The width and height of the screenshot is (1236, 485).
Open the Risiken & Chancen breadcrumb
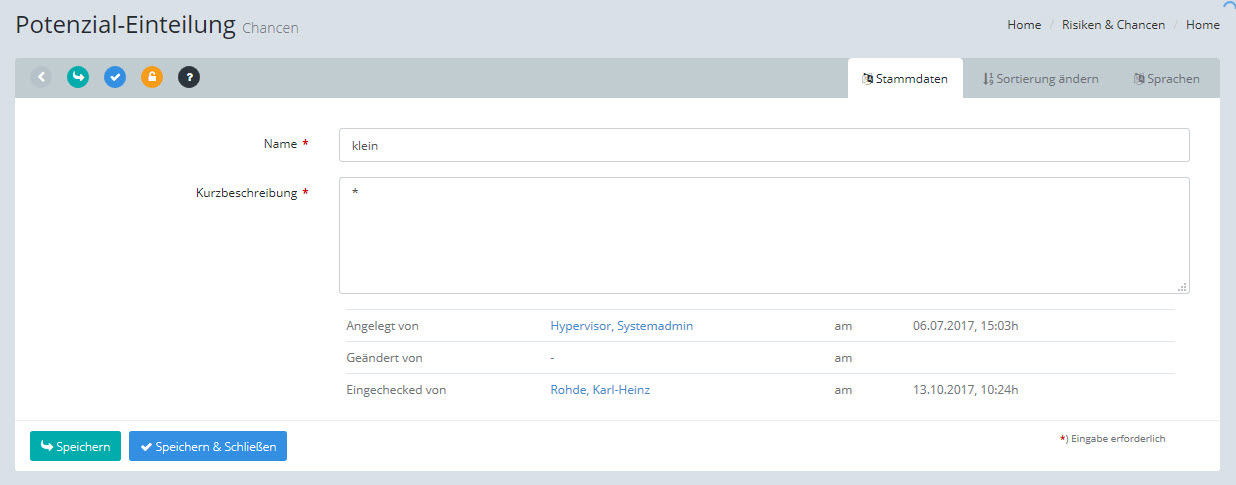[1114, 25]
